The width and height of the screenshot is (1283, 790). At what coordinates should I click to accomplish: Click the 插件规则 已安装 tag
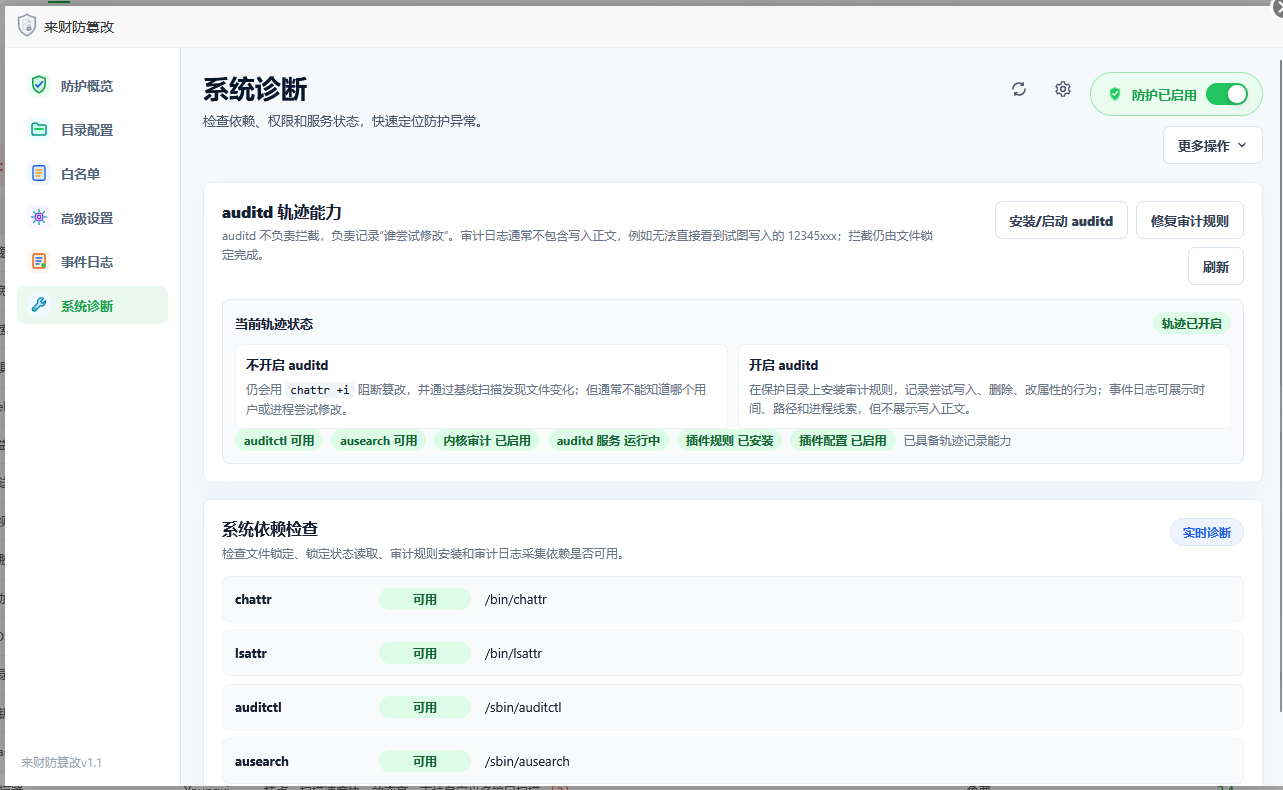point(730,440)
